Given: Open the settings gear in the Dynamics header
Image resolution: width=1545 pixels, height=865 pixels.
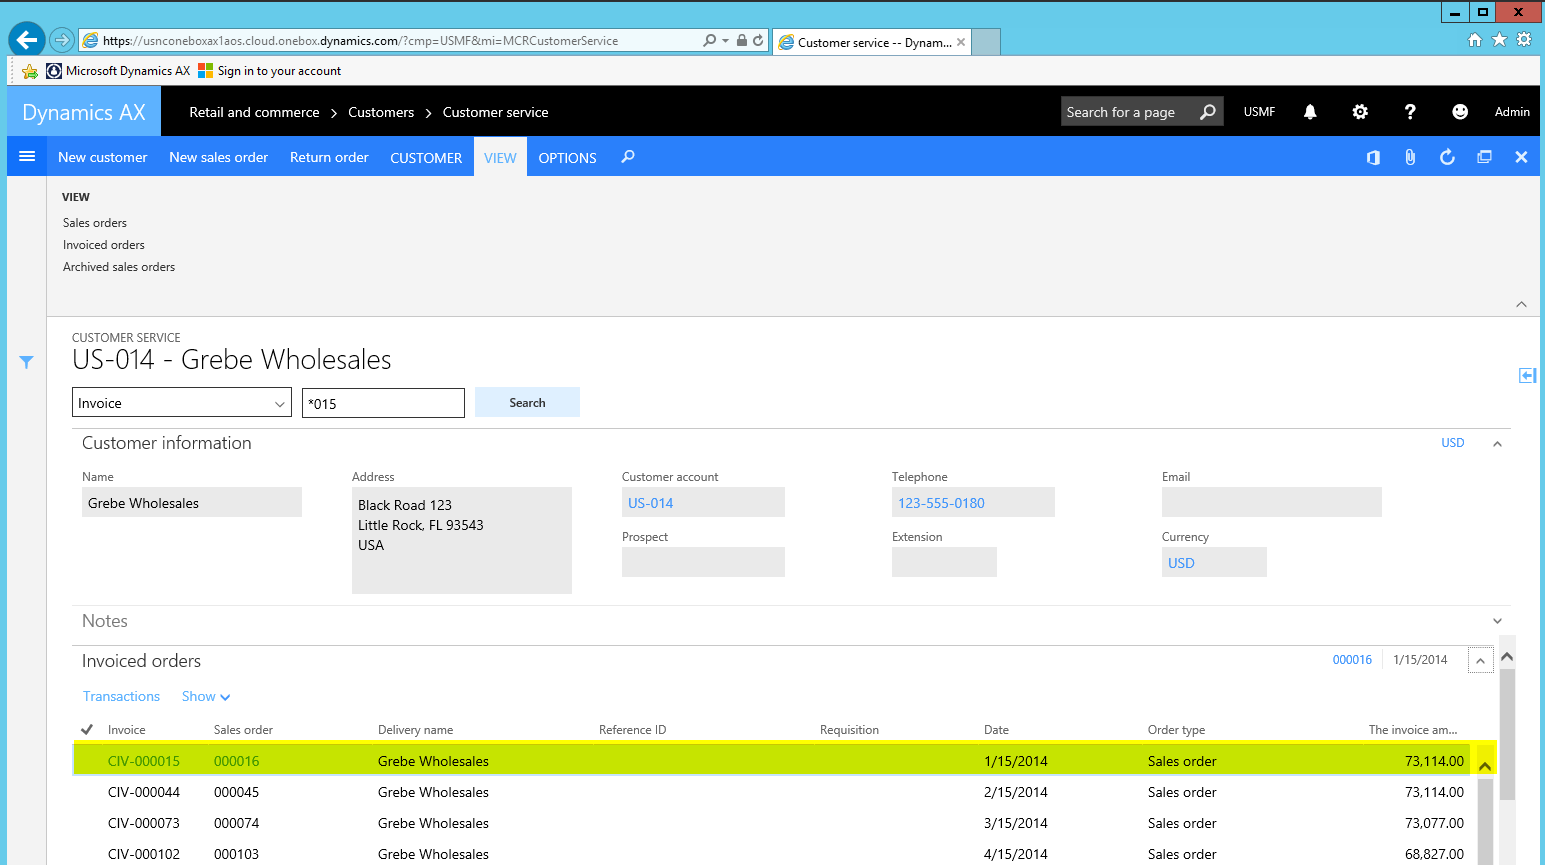Looking at the screenshot, I should 1360,112.
